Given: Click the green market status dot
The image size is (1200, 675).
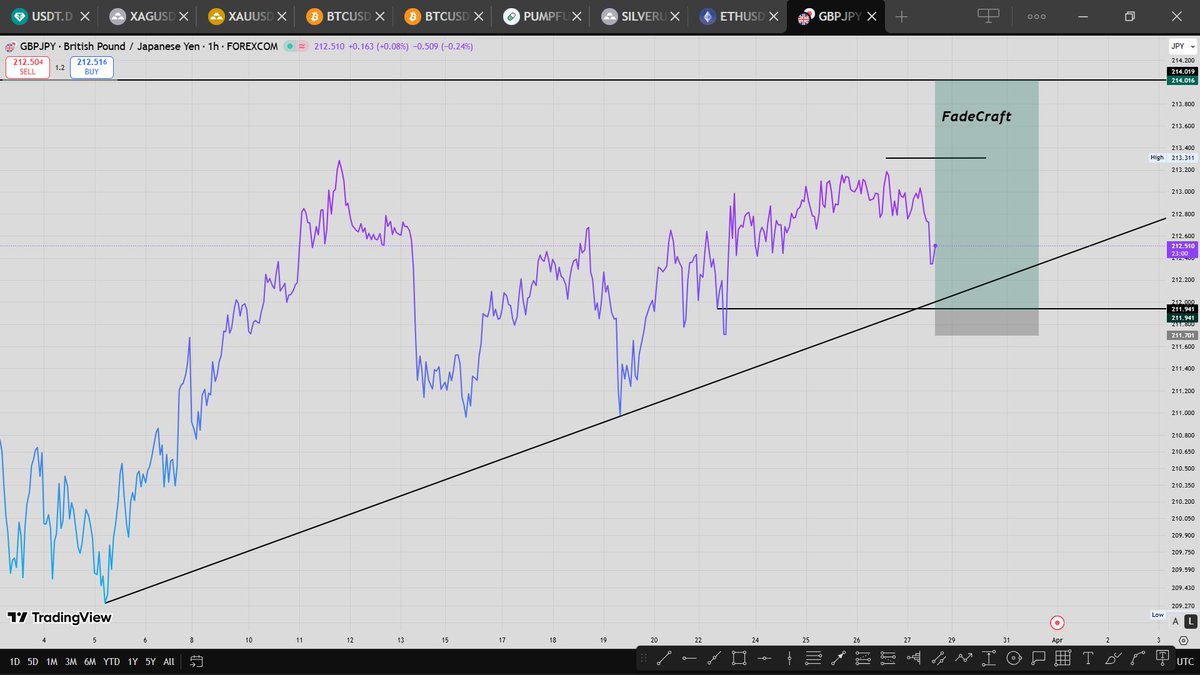Looking at the screenshot, I should [x=290, y=46].
